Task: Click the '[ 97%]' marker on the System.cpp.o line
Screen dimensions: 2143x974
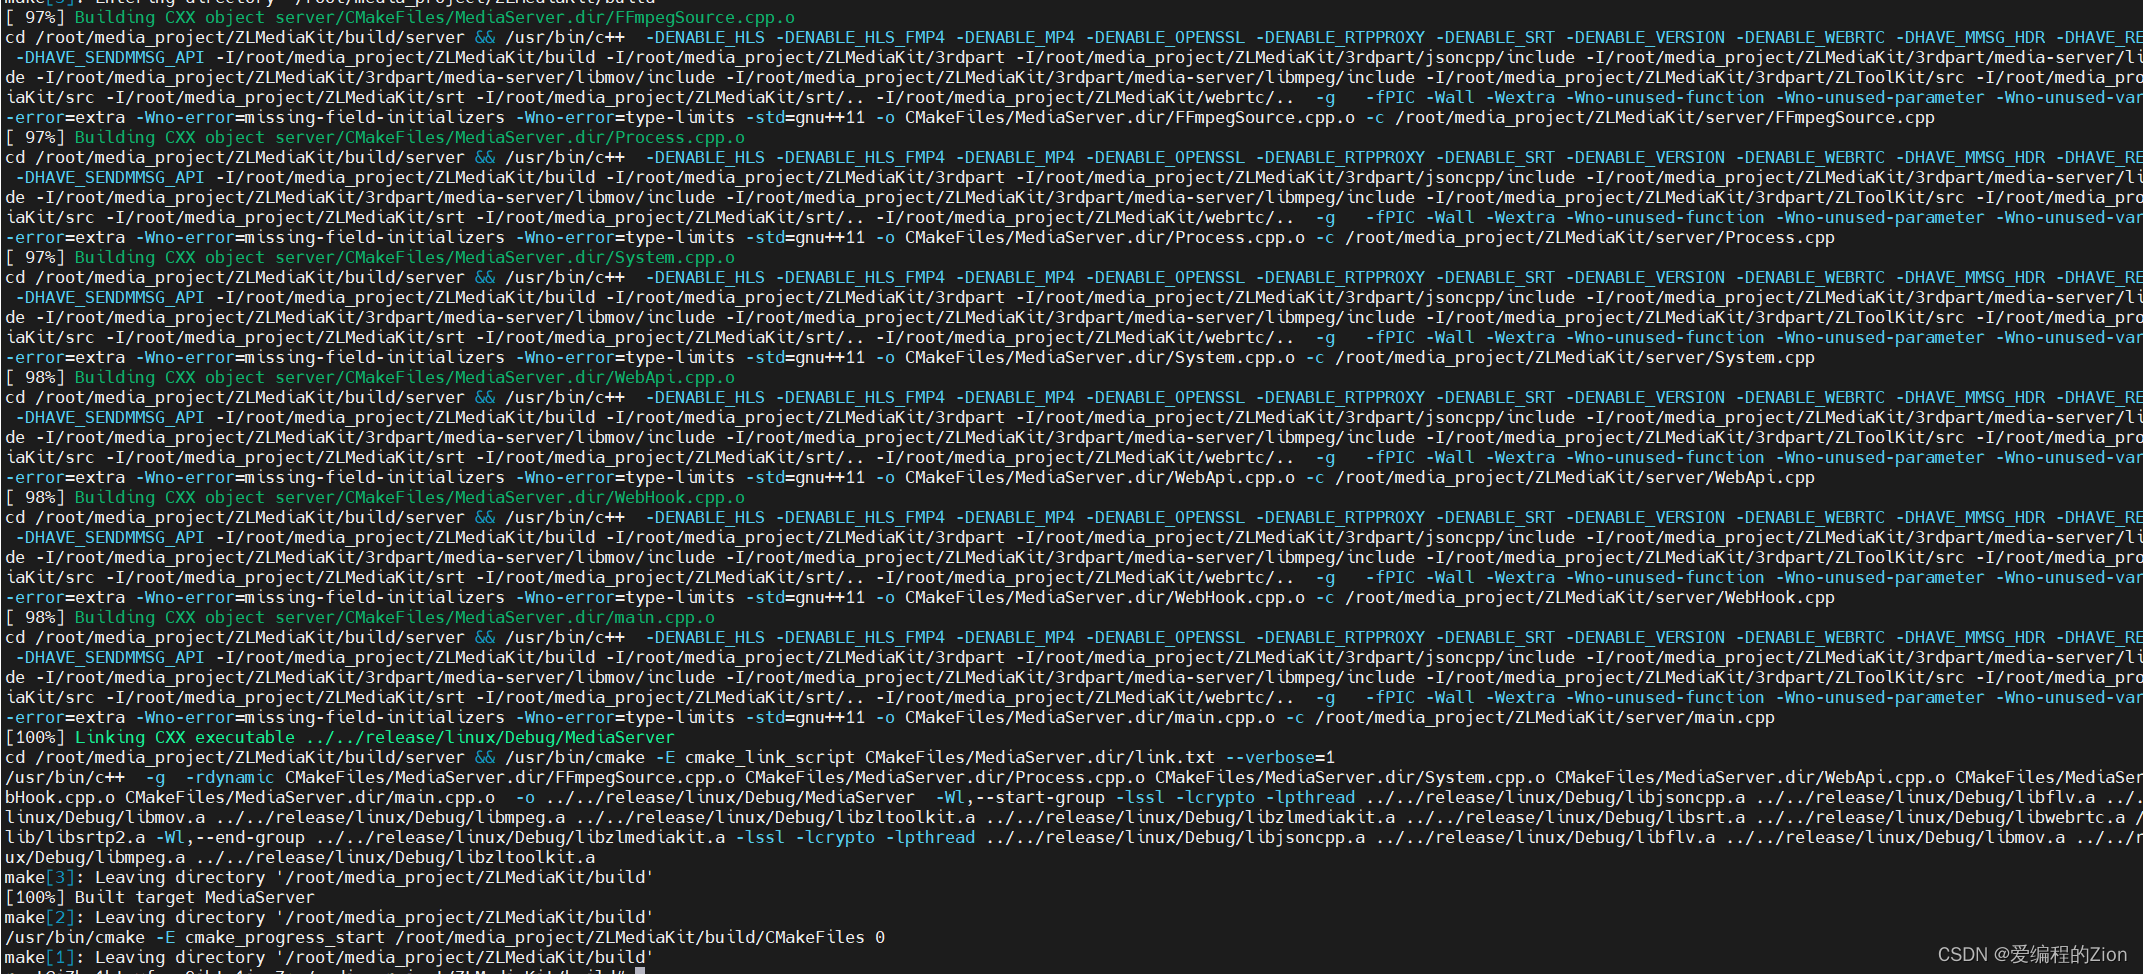Action: (35, 257)
